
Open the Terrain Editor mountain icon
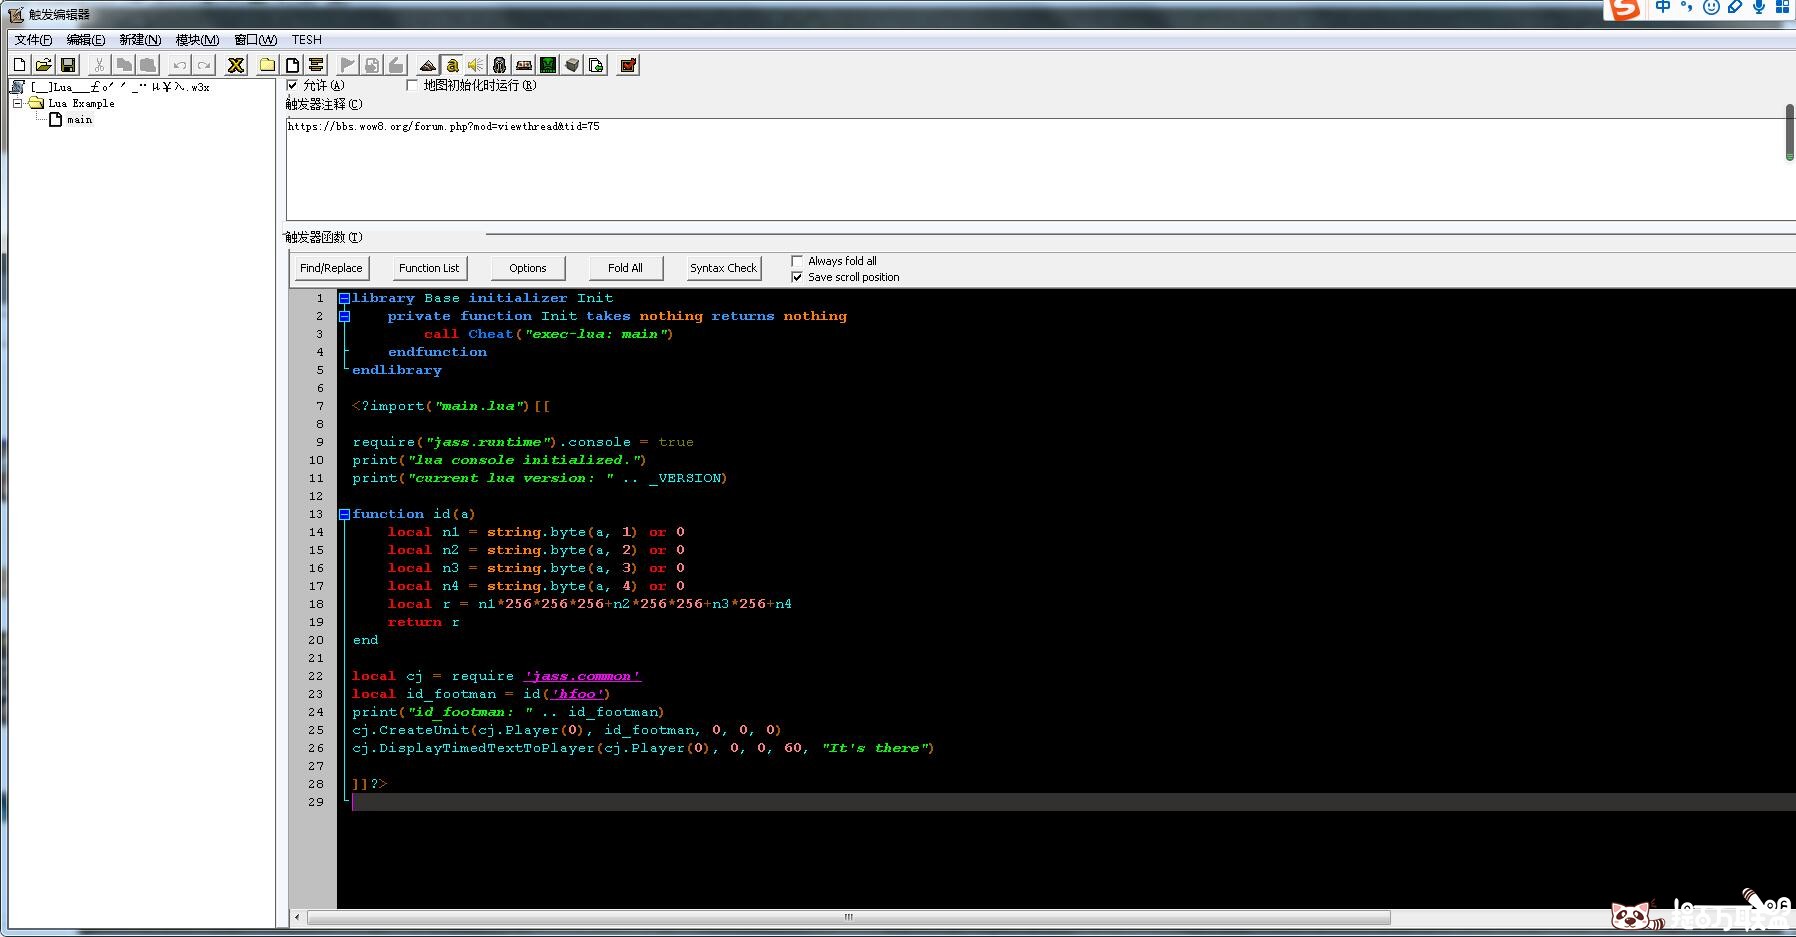point(428,65)
